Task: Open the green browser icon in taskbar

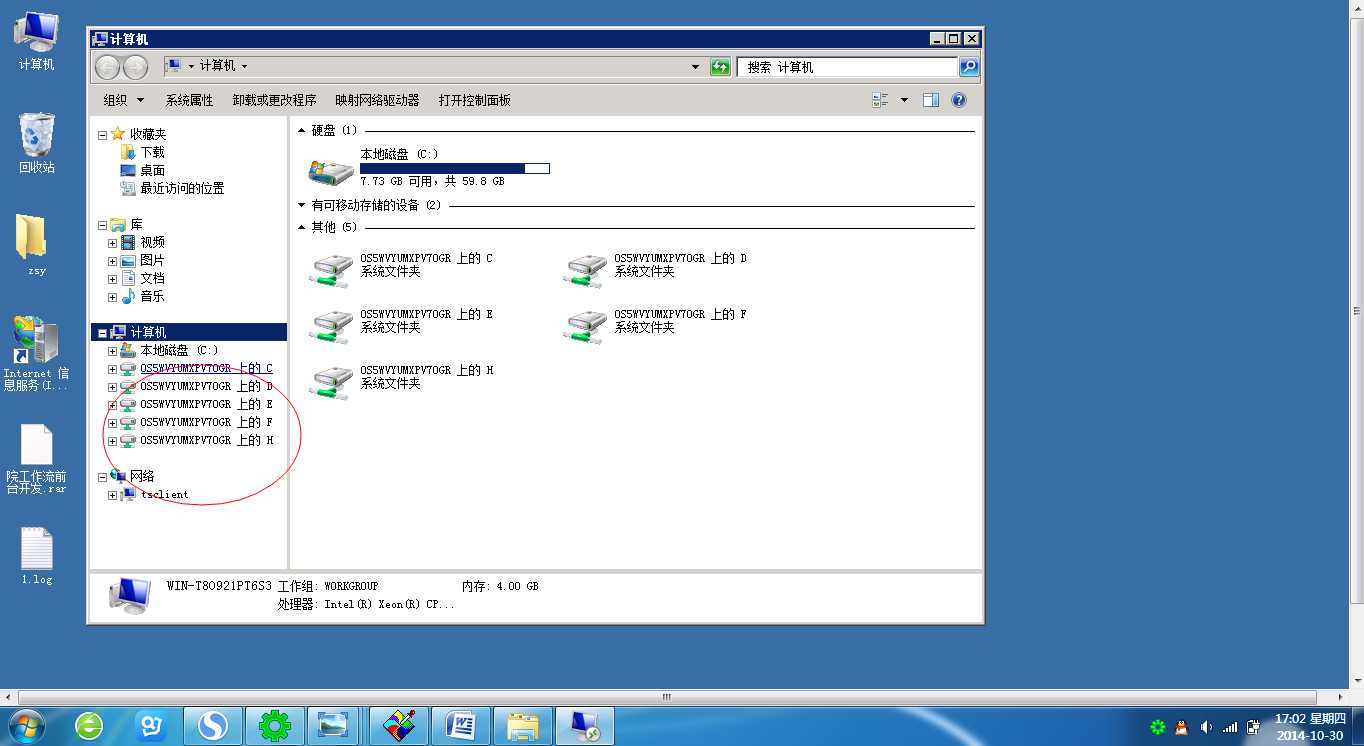Action: coord(89,726)
